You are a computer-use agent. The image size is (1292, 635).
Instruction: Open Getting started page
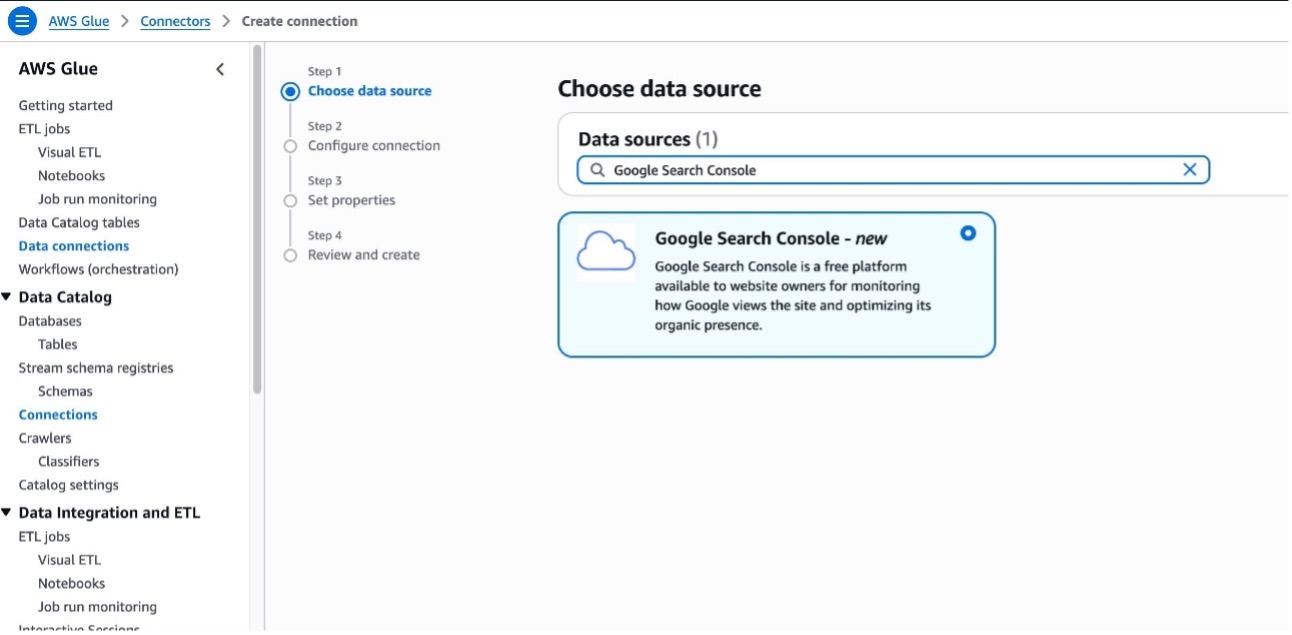65,106
